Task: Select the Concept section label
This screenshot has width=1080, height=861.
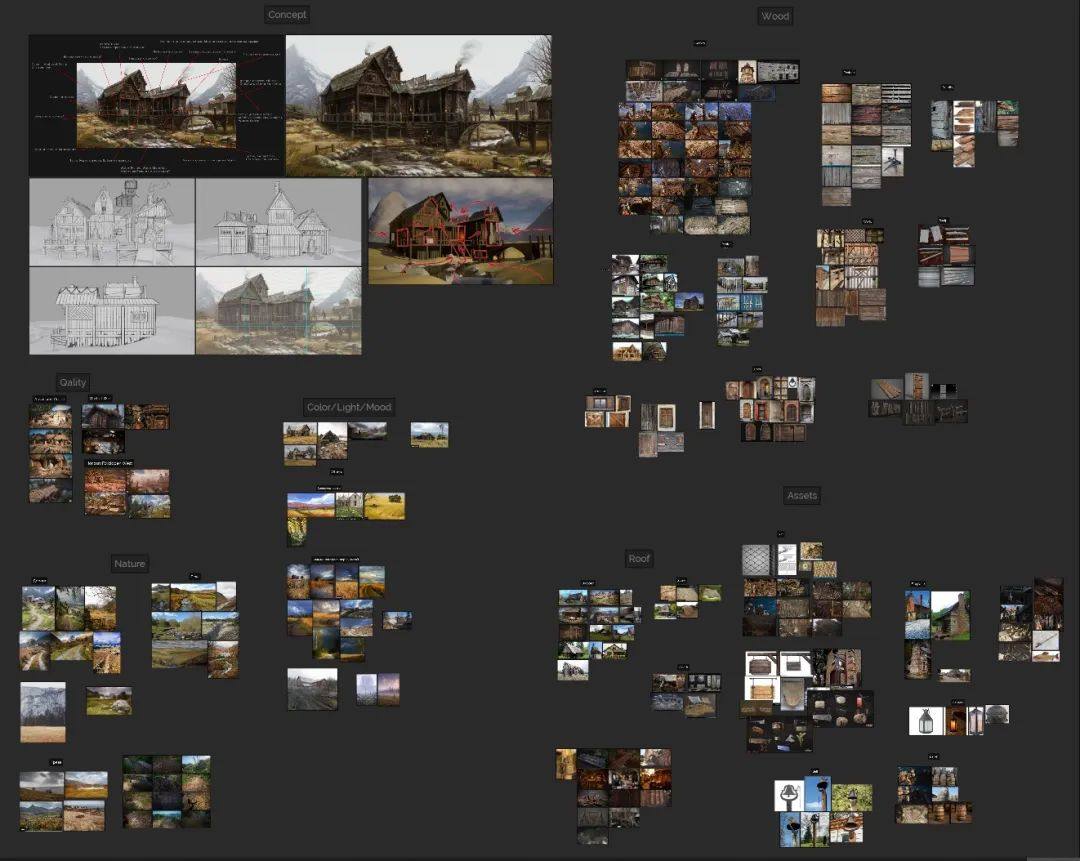Action: (x=287, y=15)
